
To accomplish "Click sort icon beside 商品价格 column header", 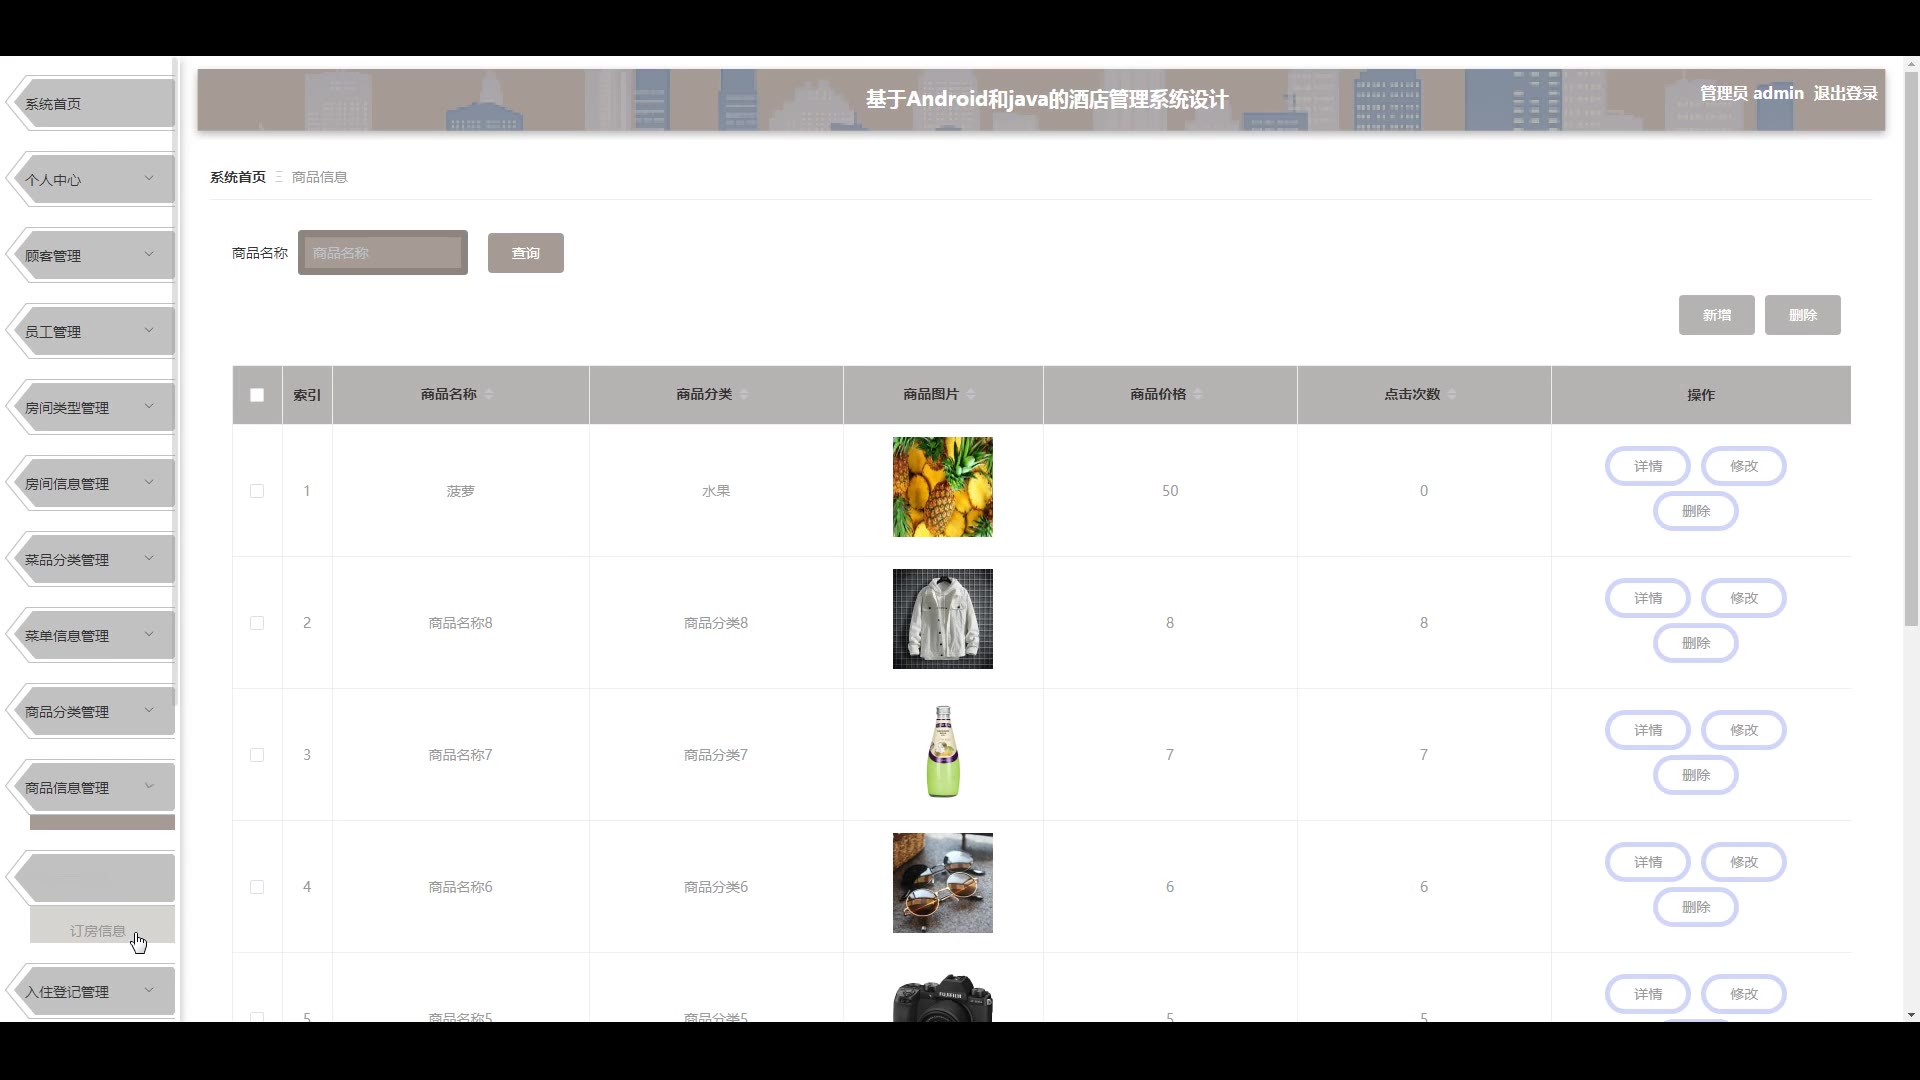I will (x=1198, y=394).
